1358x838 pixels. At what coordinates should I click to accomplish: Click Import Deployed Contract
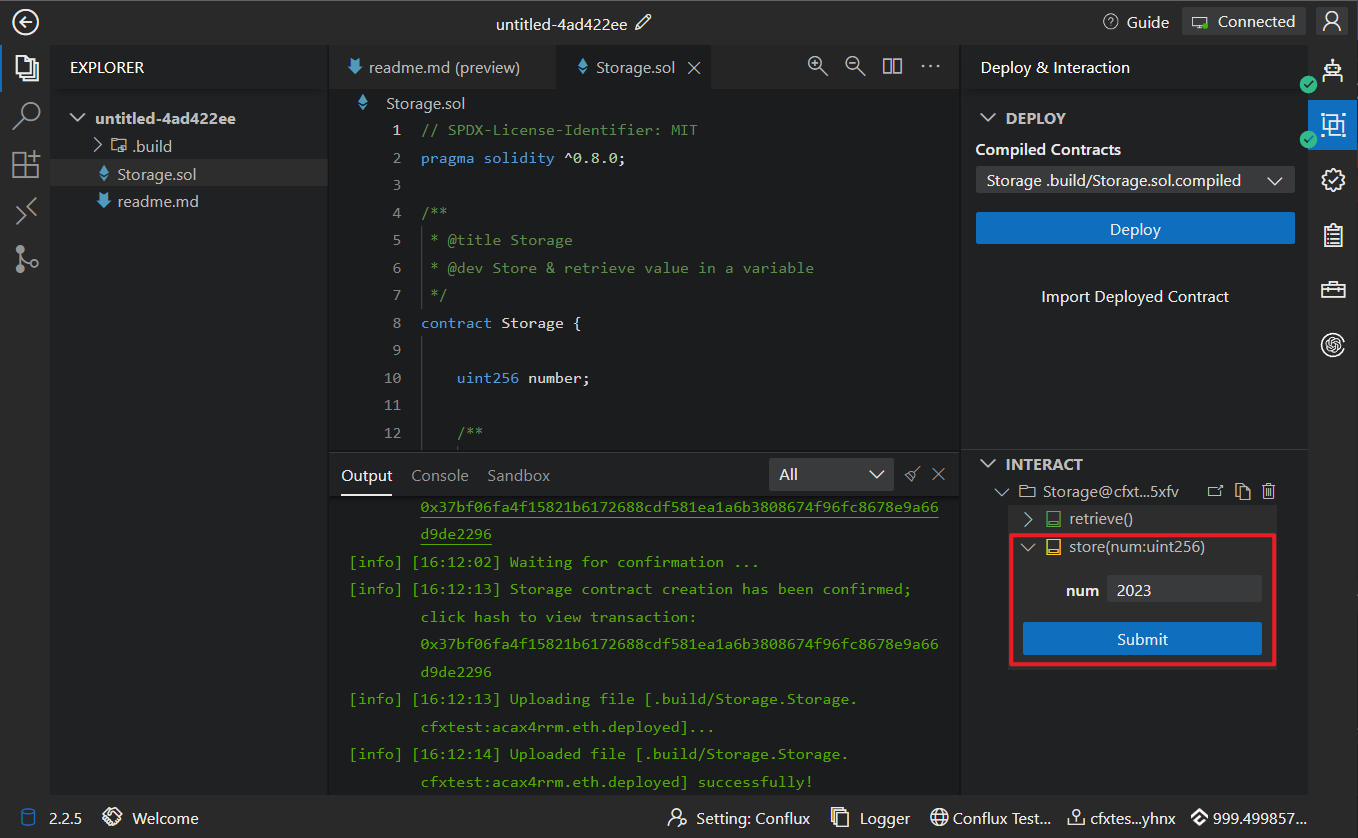point(1135,296)
